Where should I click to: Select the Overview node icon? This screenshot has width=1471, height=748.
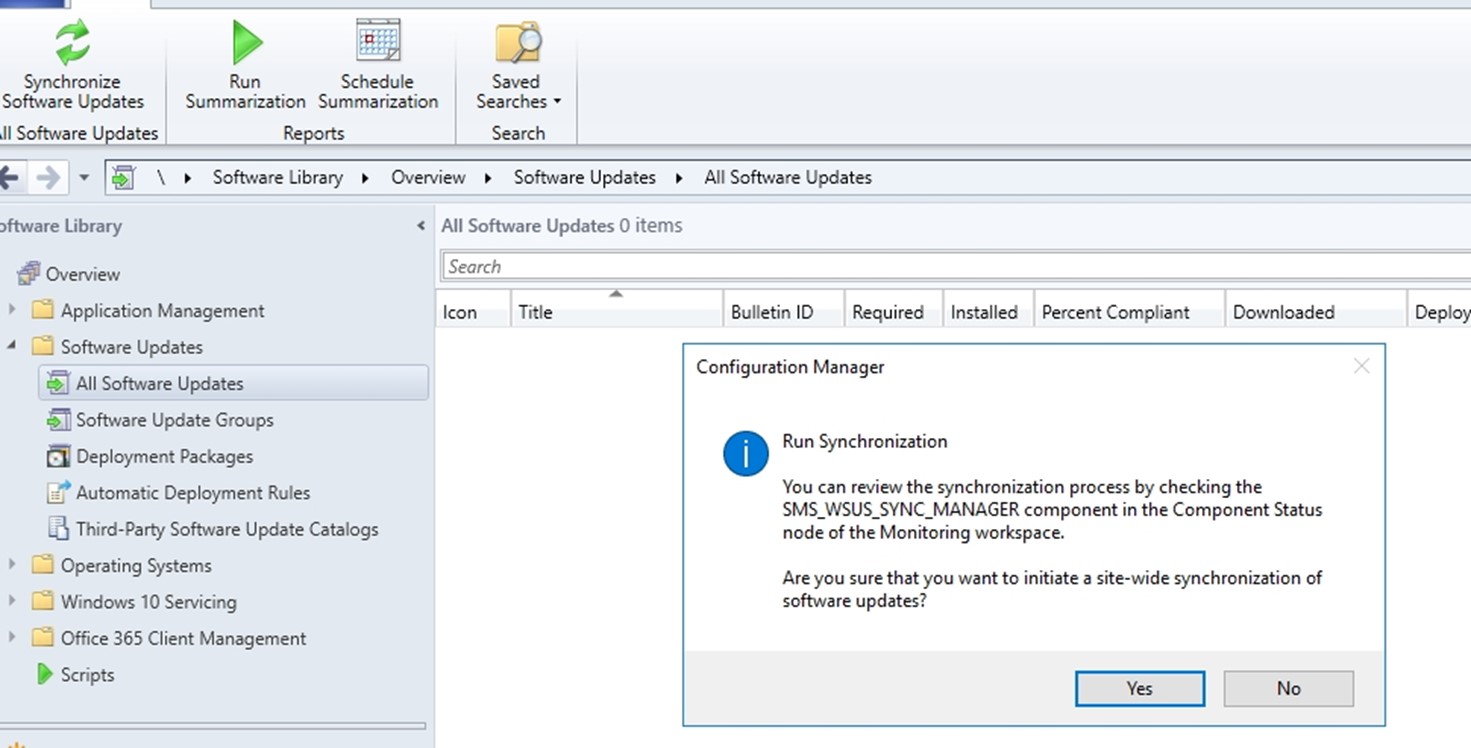coord(29,273)
